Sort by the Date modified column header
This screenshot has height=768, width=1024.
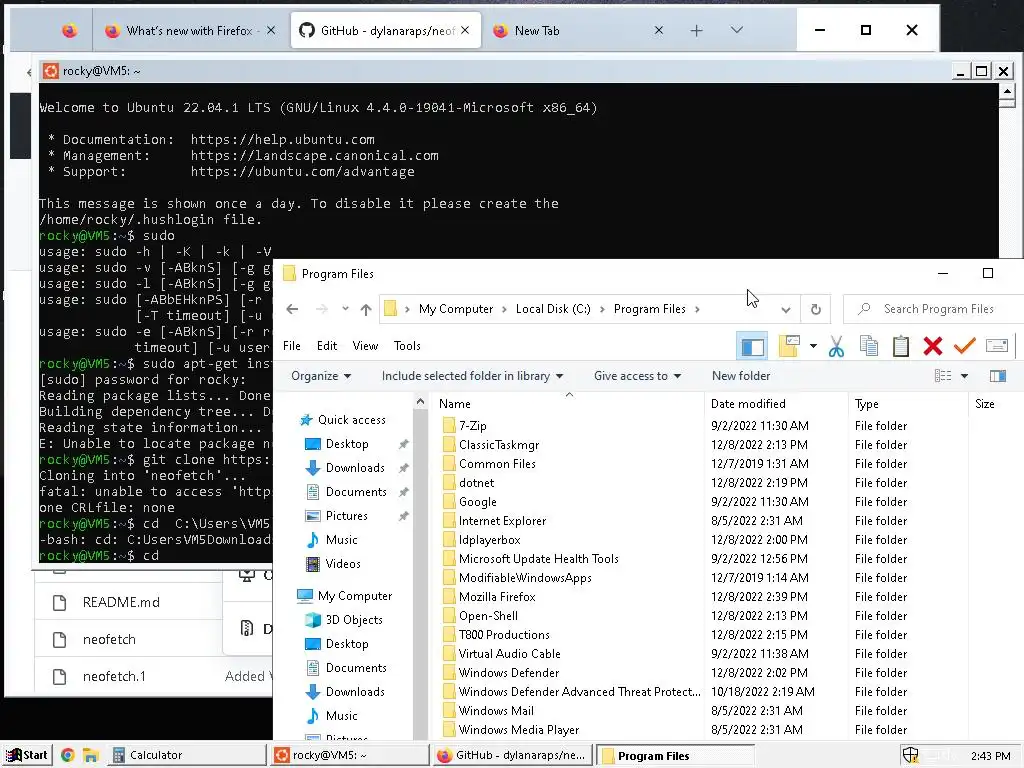[748, 404]
